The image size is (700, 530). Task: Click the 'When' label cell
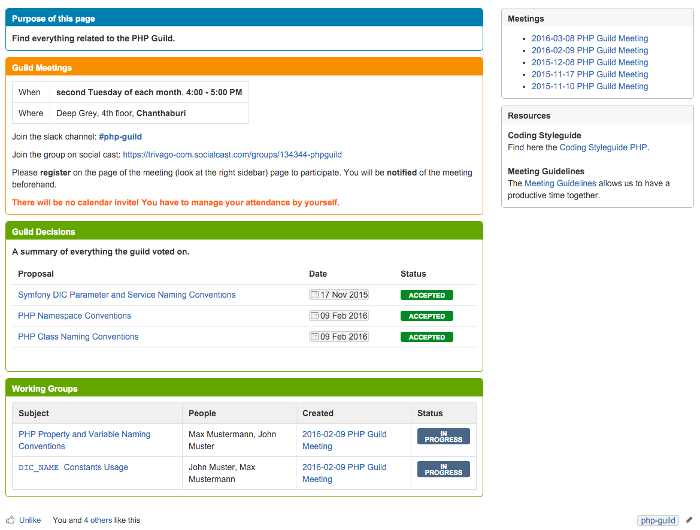[x=29, y=92]
